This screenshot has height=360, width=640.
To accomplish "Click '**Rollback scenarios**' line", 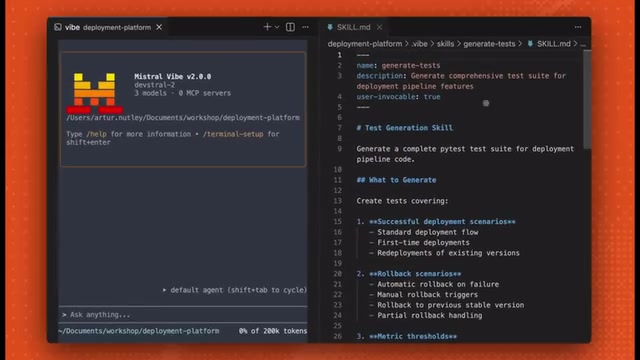I will click(x=415, y=274).
